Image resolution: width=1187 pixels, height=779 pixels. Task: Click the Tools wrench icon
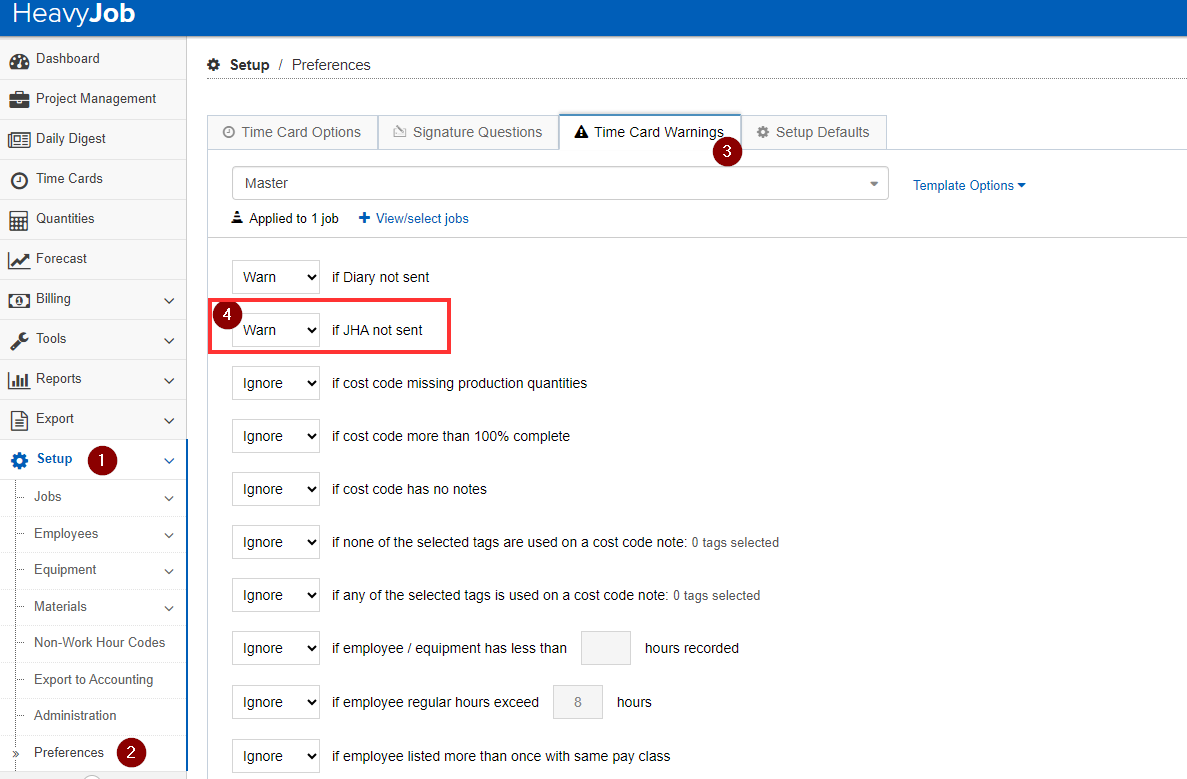pyautogui.click(x=19, y=341)
